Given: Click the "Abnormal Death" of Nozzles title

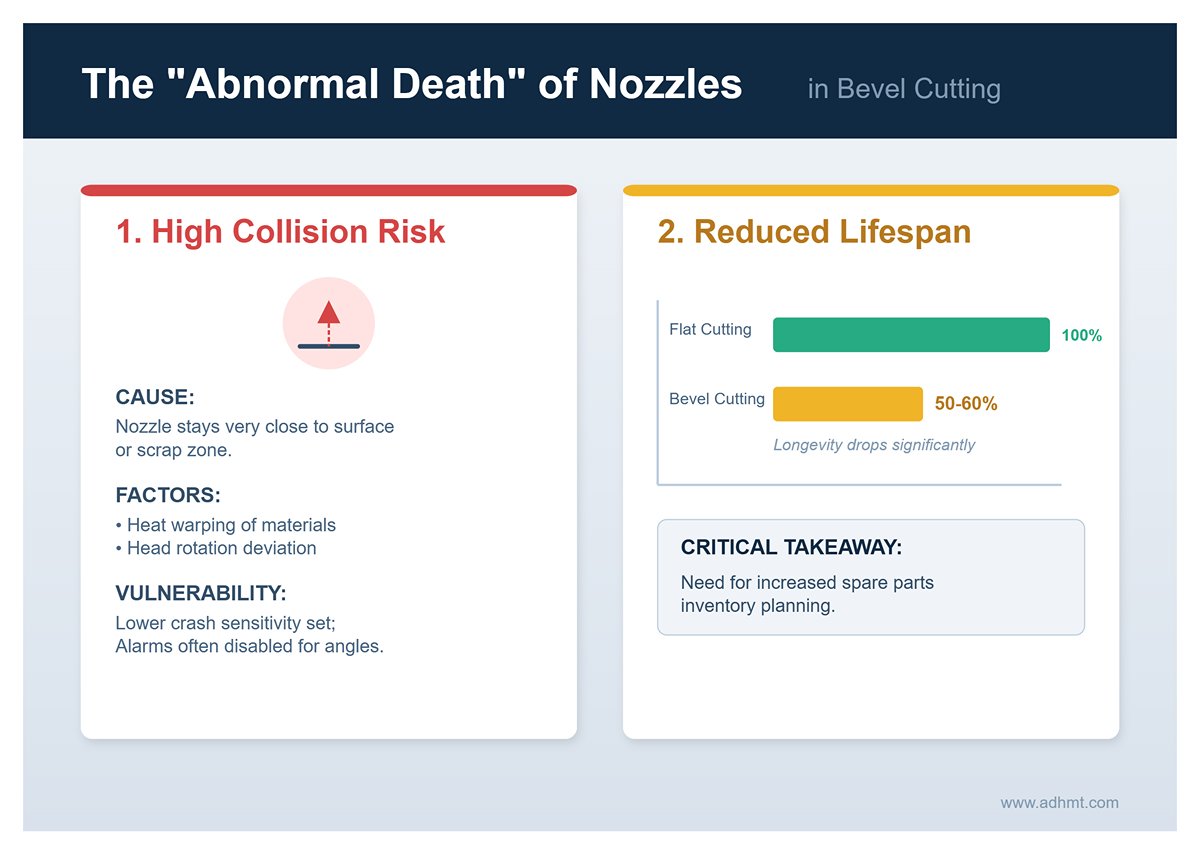Looking at the screenshot, I should 411,84.
